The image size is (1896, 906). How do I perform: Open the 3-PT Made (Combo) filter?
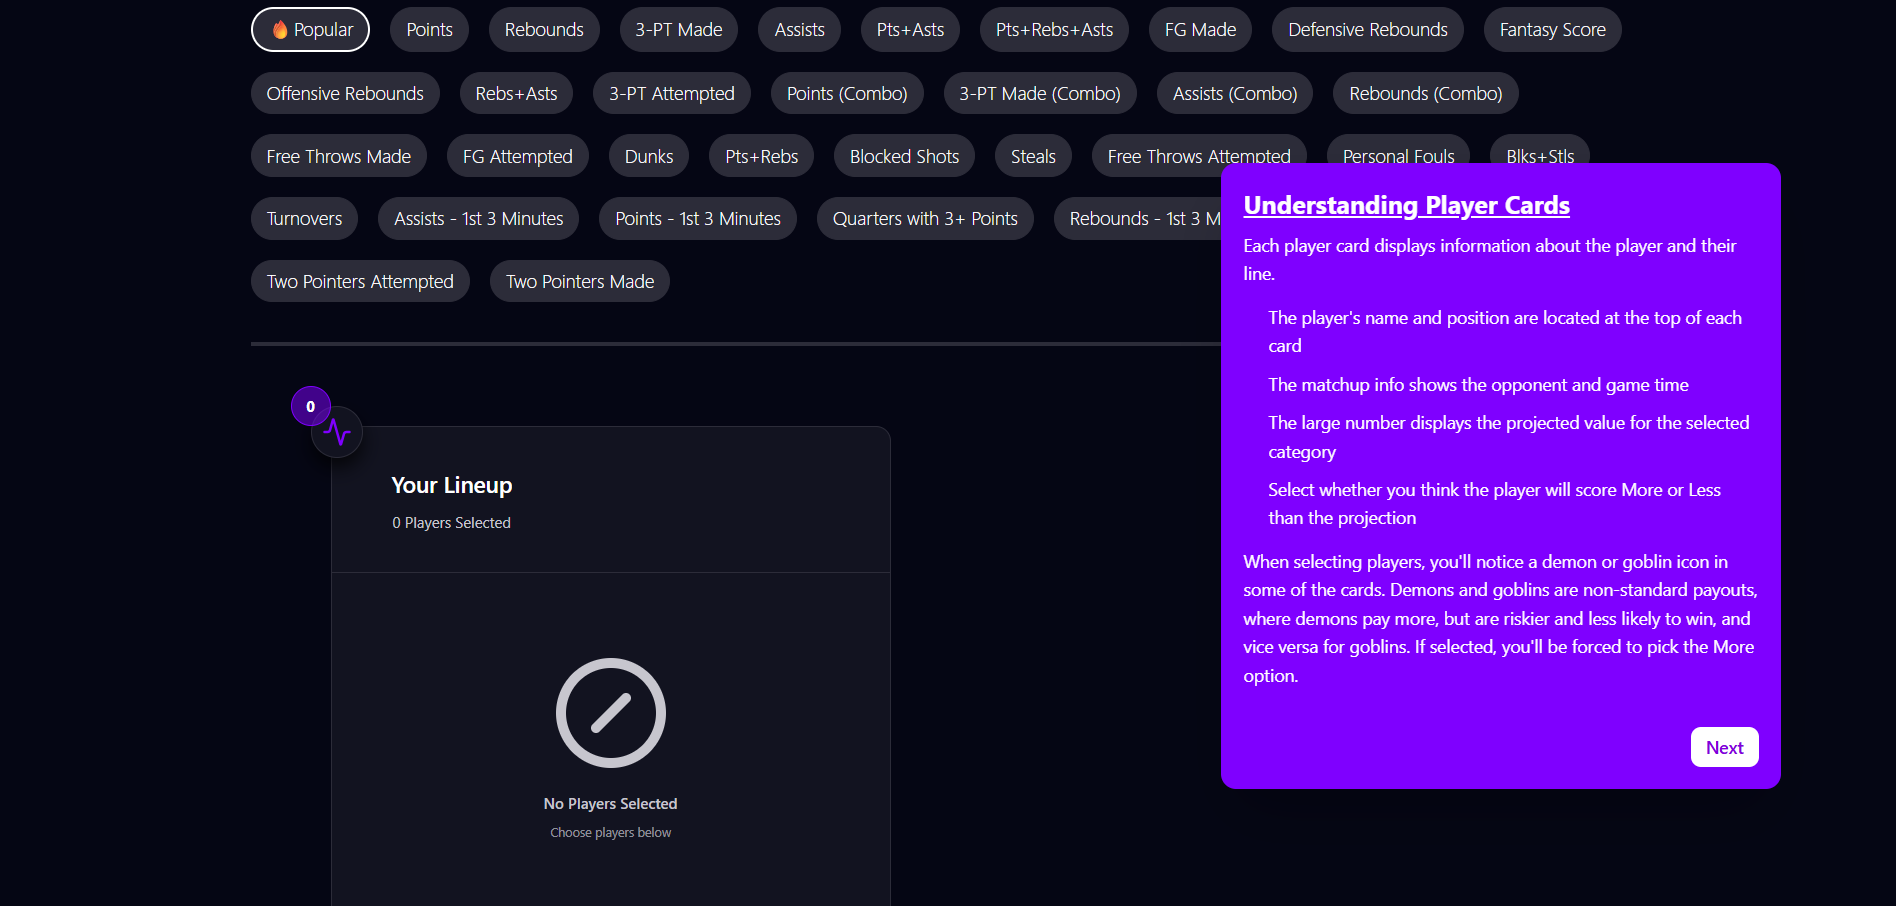coord(1040,93)
